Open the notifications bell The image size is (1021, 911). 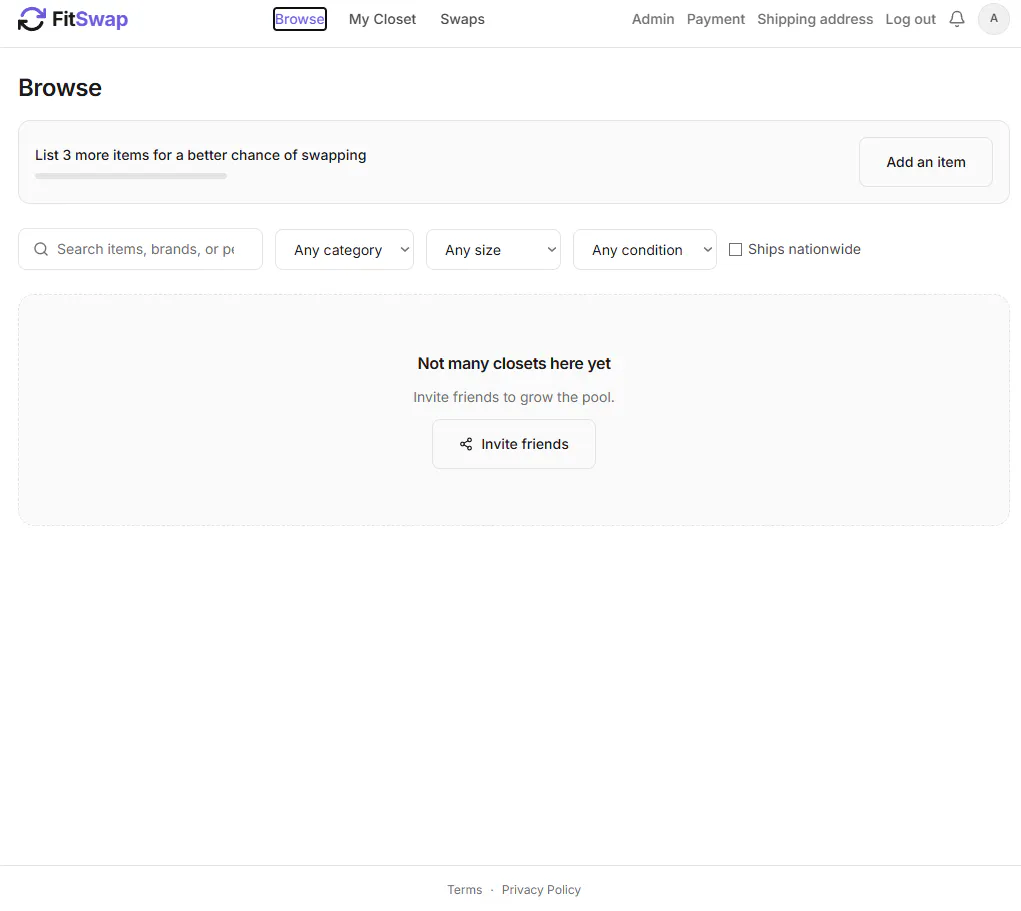tap(957, 19)
